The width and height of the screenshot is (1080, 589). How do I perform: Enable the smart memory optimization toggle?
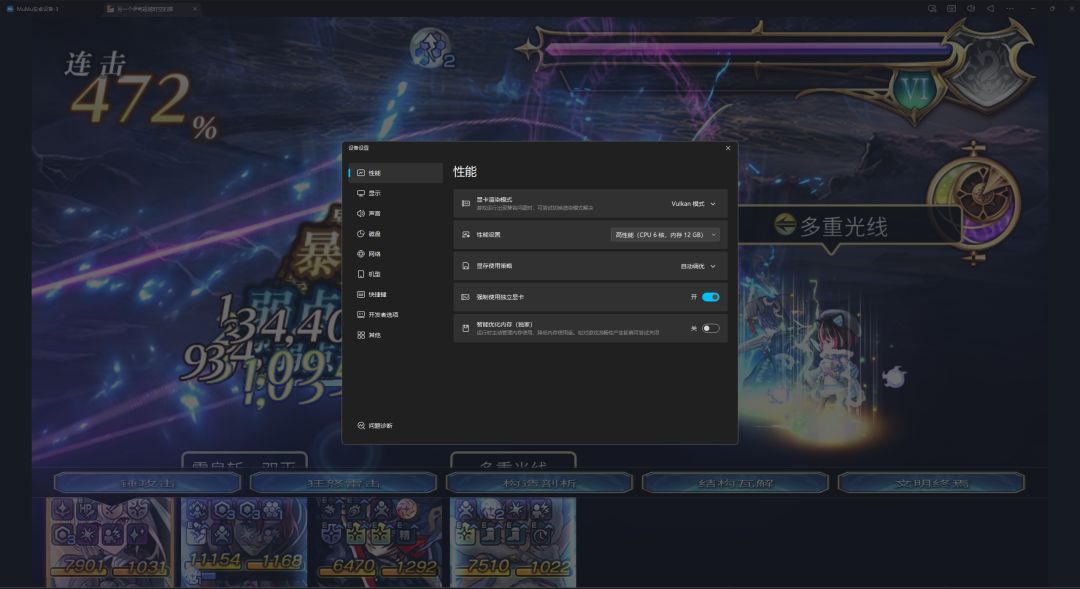710,329
